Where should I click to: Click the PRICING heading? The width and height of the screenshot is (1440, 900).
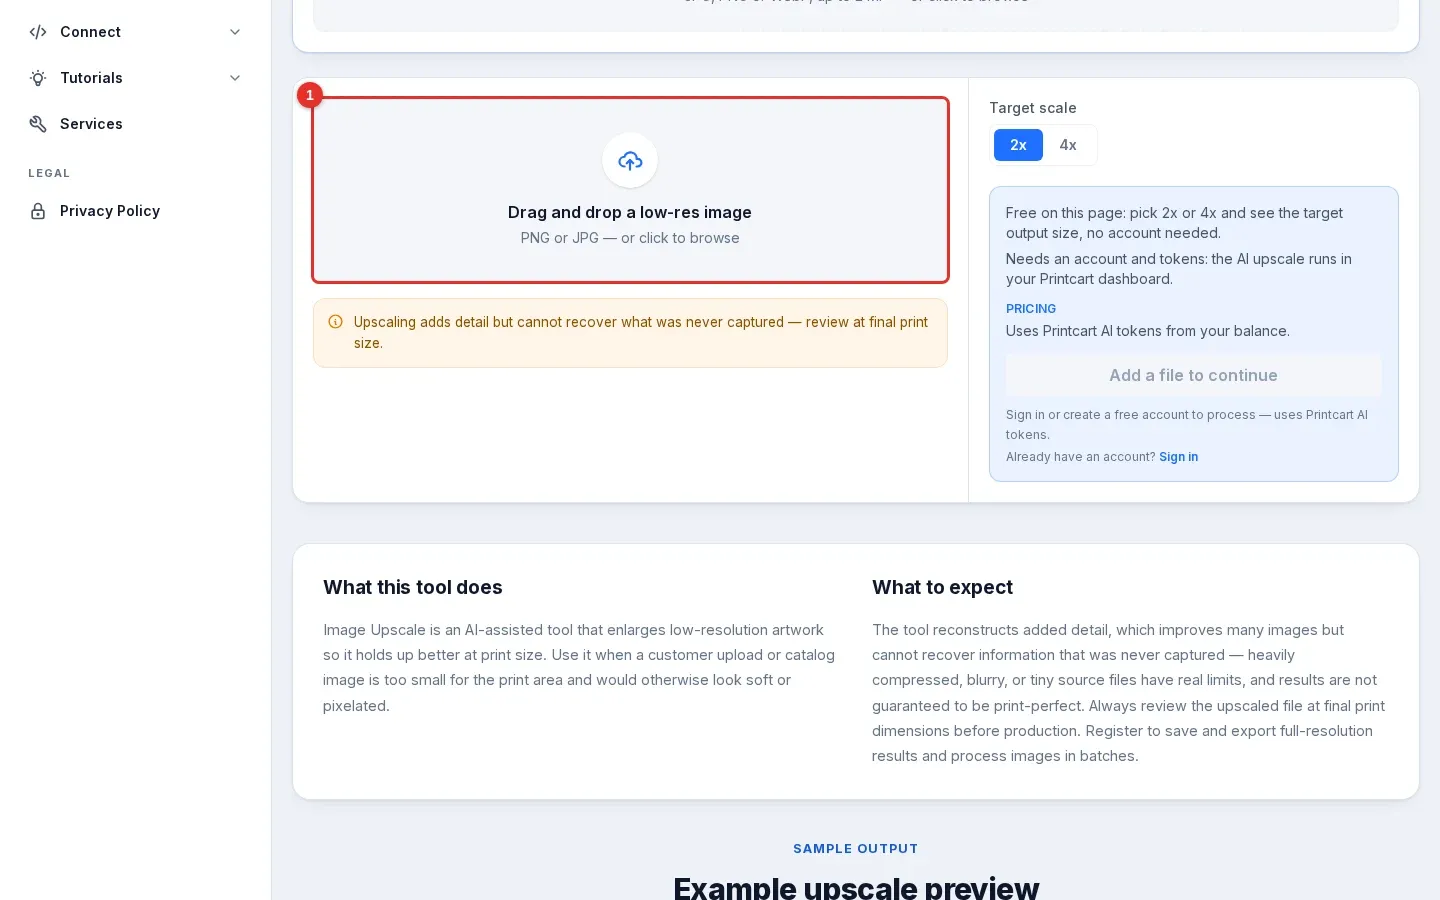1031,309
